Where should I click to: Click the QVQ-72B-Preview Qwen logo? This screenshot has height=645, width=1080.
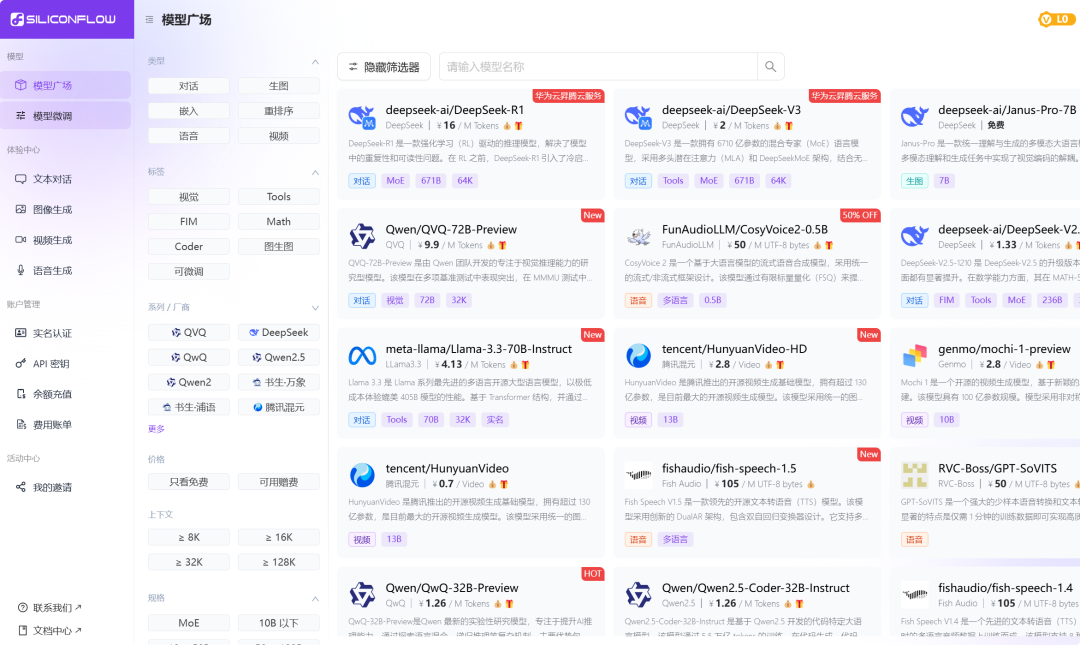[362, 236]
